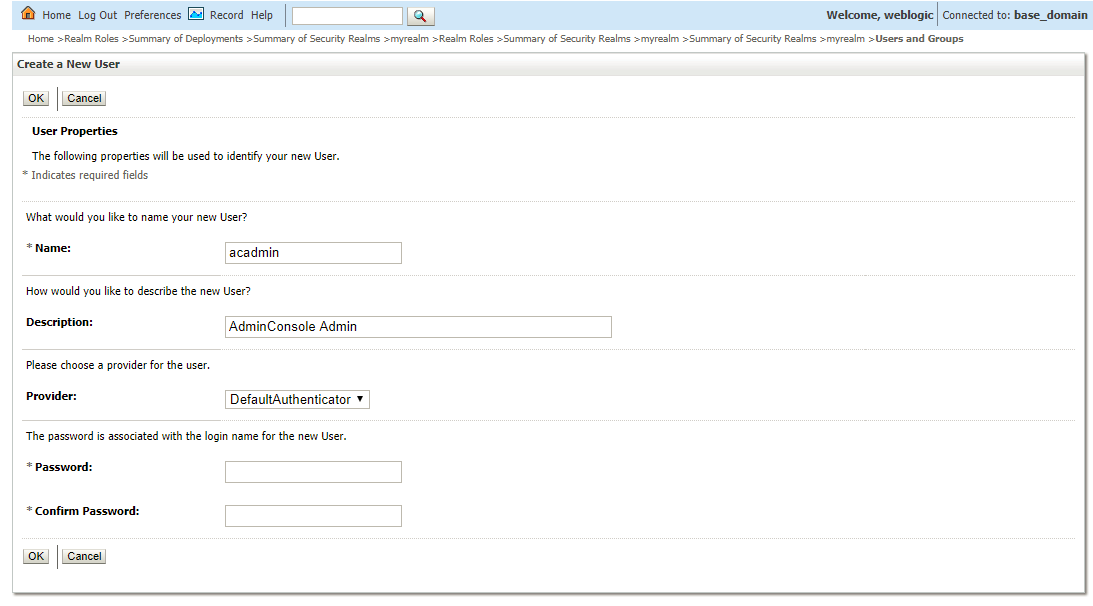Click the Home icon in the toolbar
The image size is (1093, 606).
[x=28, y=14]
